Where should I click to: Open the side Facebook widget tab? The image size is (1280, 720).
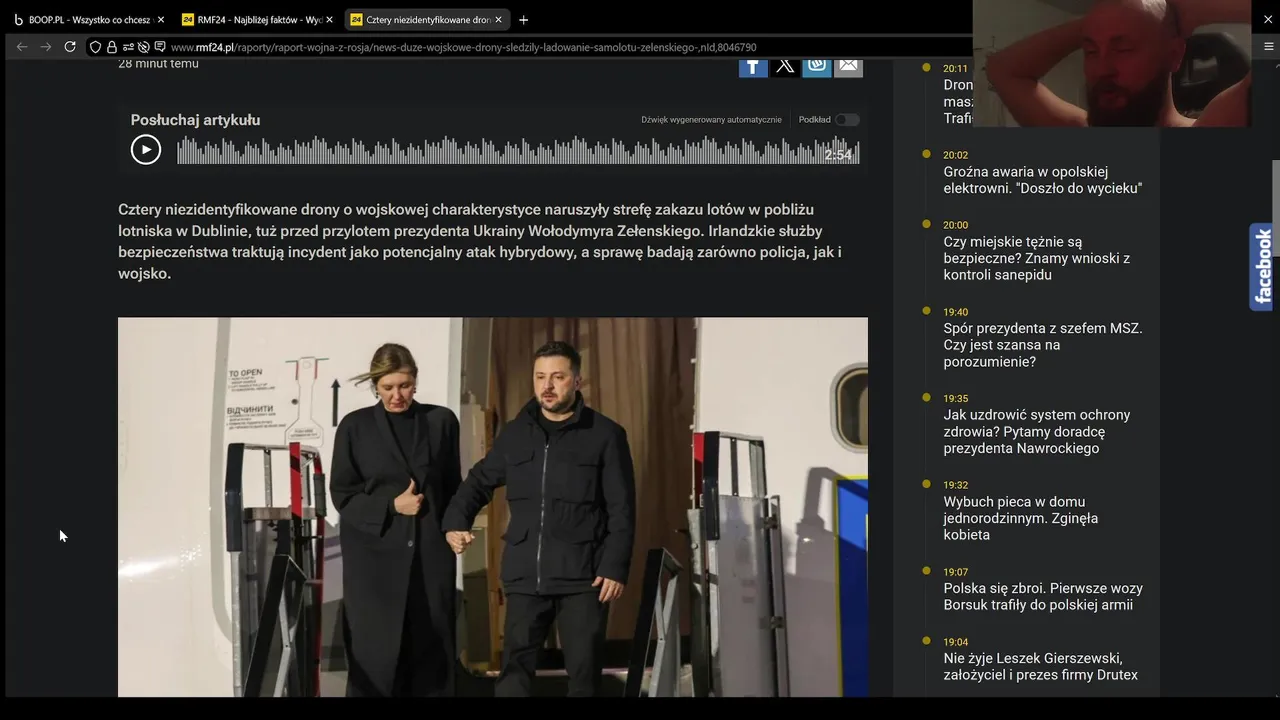(1263, 267)
